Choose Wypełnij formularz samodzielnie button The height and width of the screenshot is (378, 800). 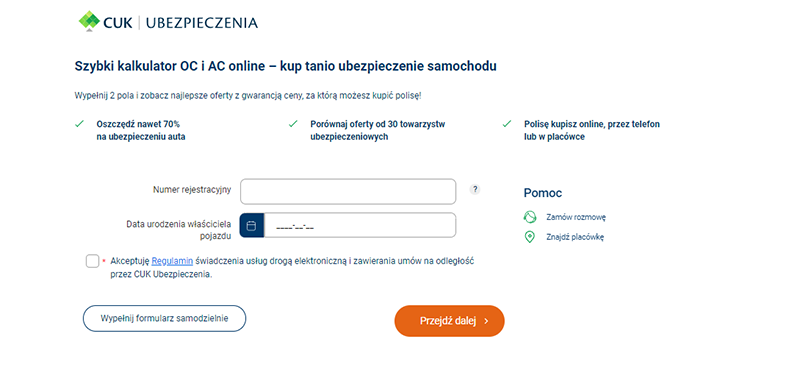[x=164, y=318]
